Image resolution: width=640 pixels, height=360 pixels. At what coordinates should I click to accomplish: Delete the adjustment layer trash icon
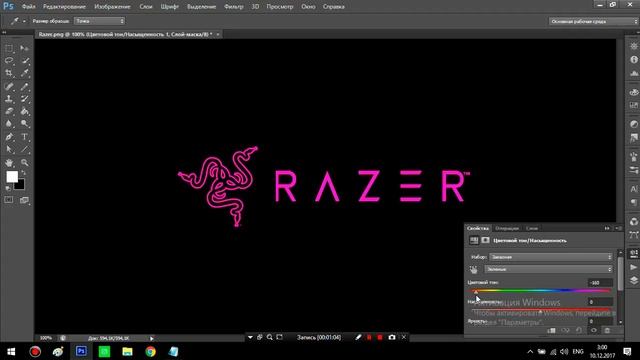[607, 330]
